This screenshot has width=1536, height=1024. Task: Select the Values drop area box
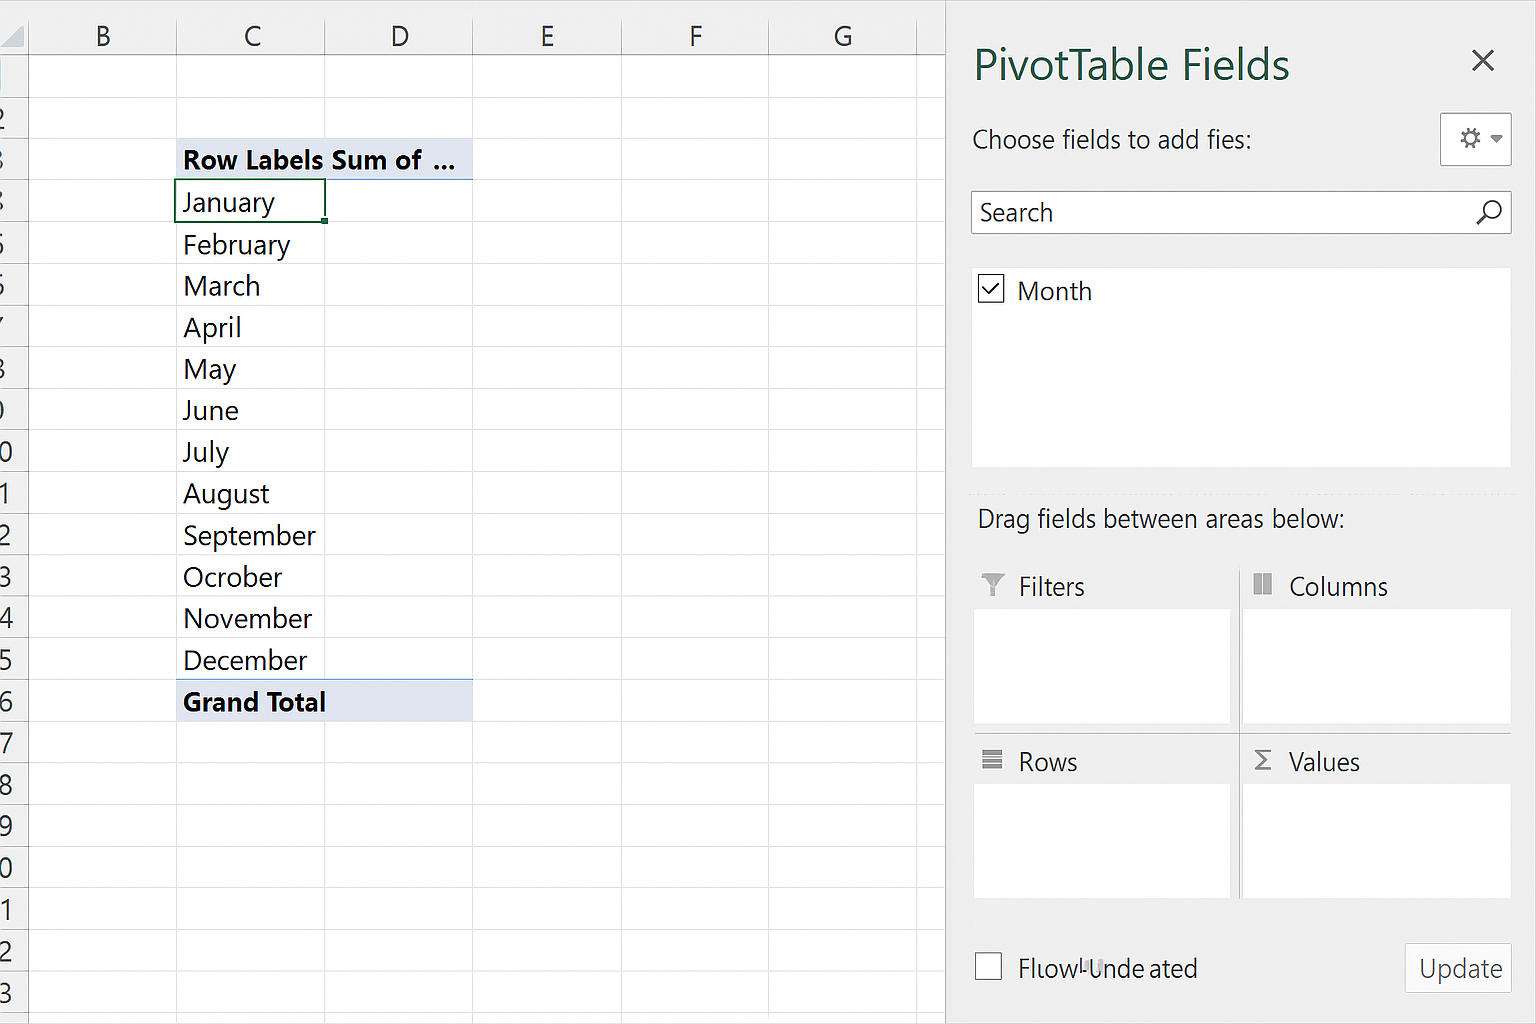[1376, 841]
